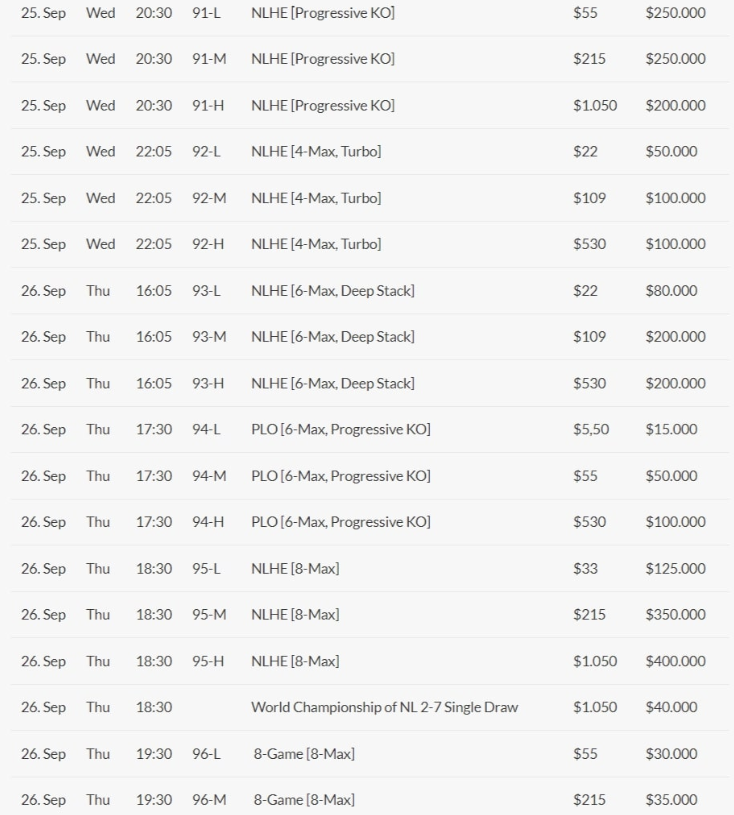Screen dimensions: 734x815
Task: Click the $400.000 guarantee amount
Action: 675,661
